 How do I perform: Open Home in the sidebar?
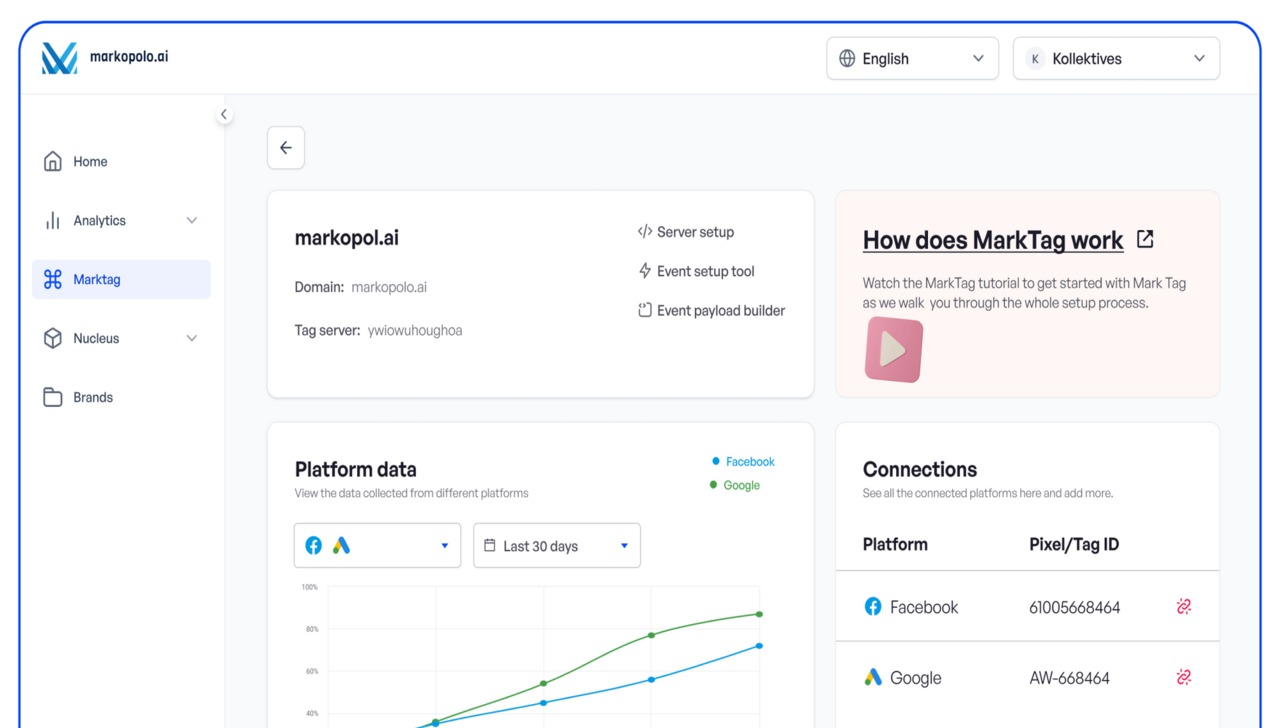click(122, 161)
